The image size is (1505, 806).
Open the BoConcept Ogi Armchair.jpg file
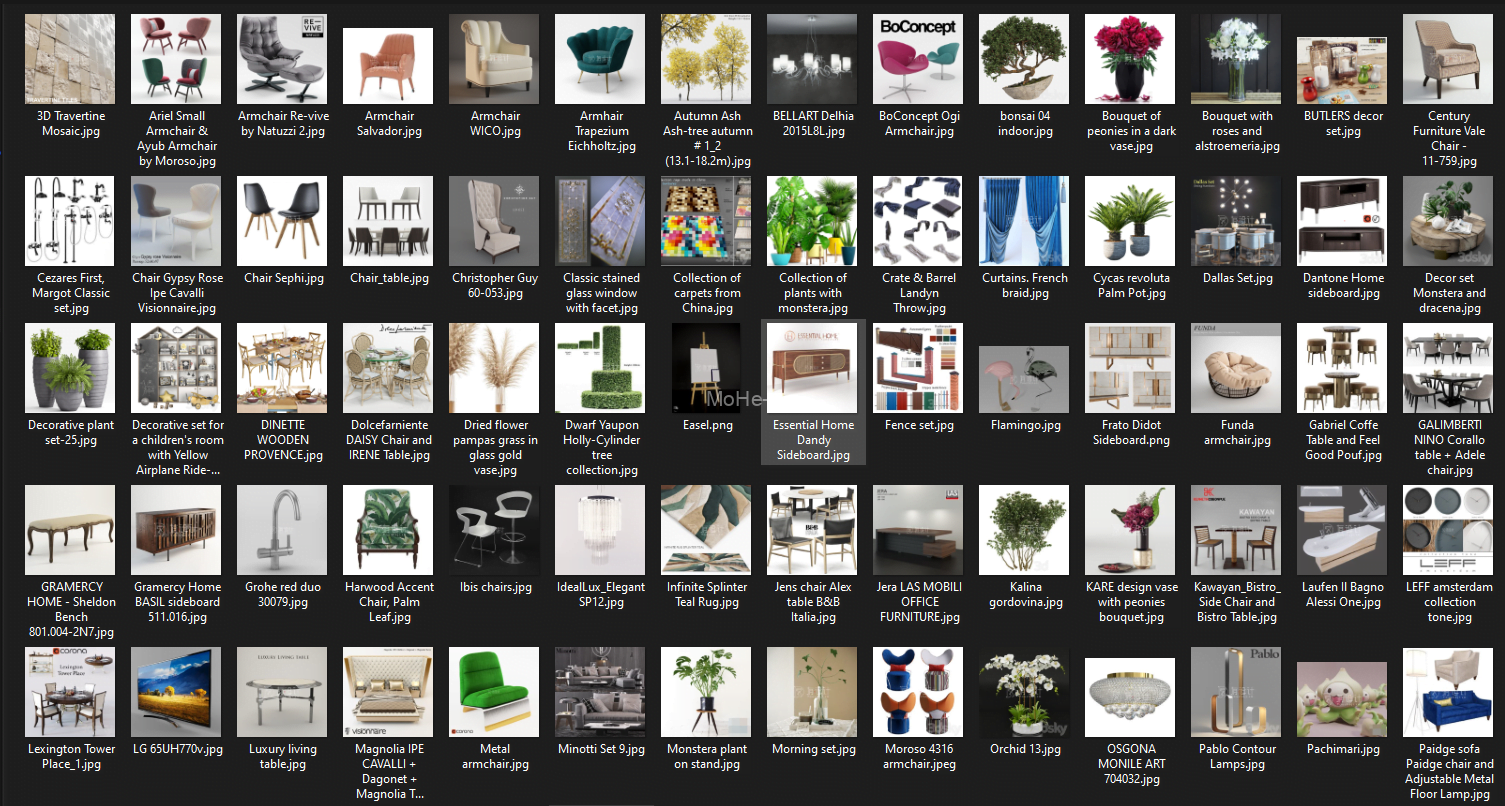coord(918,59)
